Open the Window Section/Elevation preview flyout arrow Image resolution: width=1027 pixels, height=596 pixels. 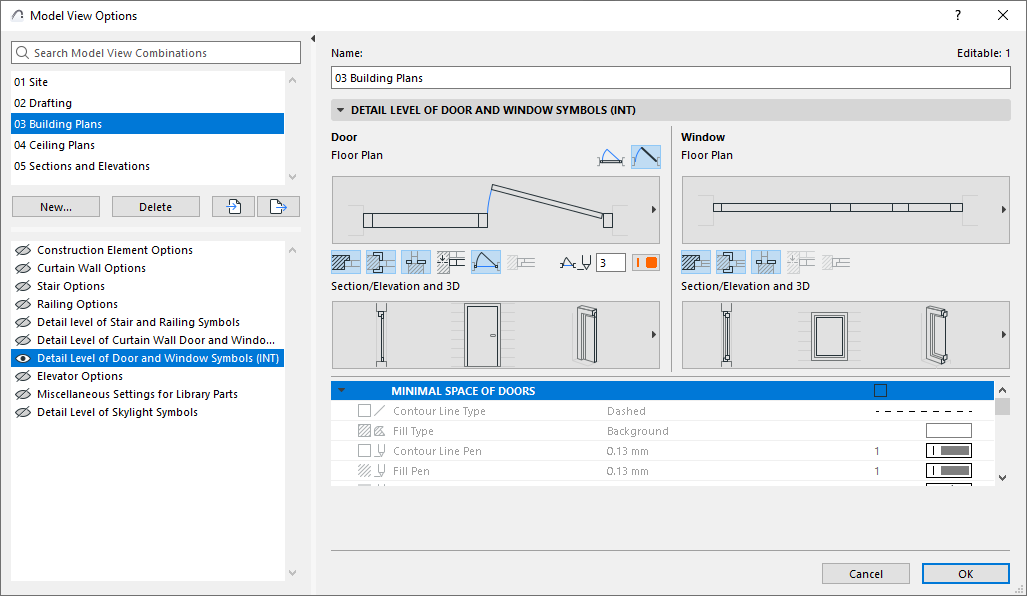1003,335
